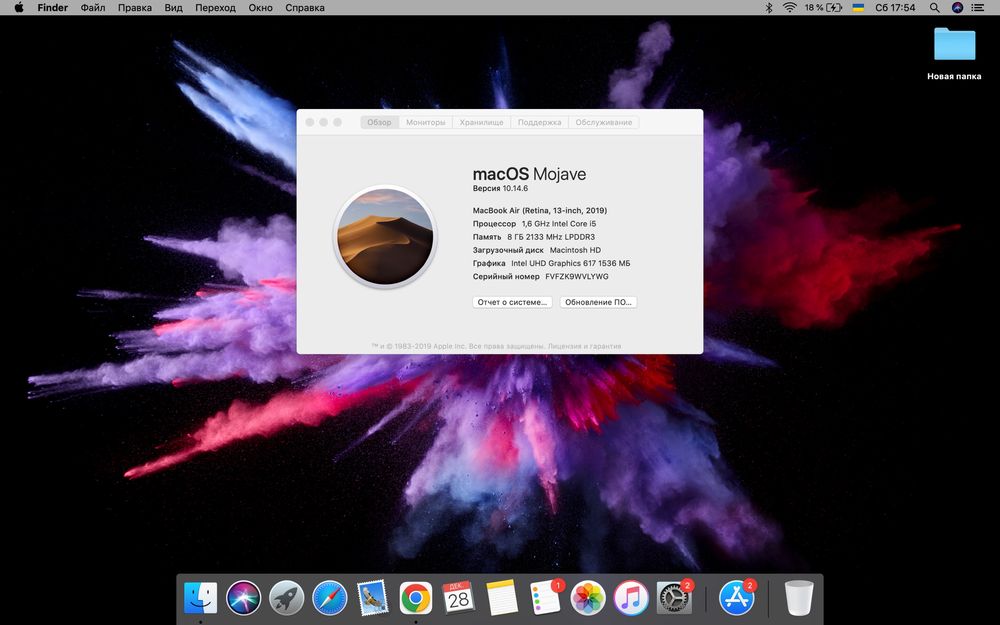The height and width of the screenshot is (625, 1000).
Task: Click Intel UHD Graphics 617 1536 МБ value
Action: (570, 263)
